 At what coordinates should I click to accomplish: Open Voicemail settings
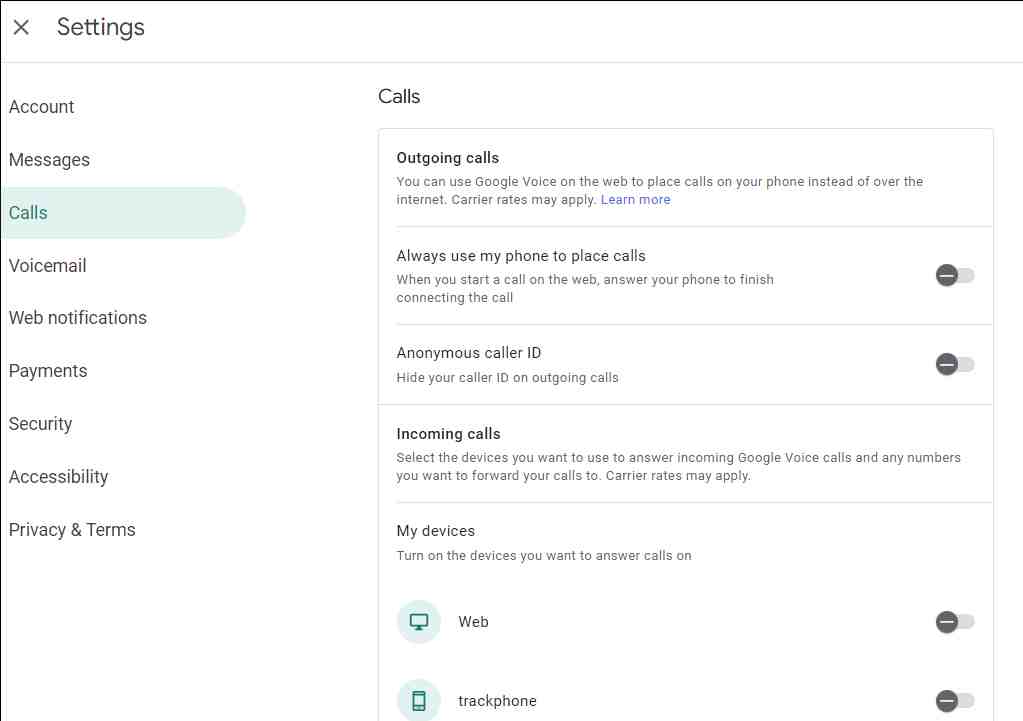pos(47,266)
